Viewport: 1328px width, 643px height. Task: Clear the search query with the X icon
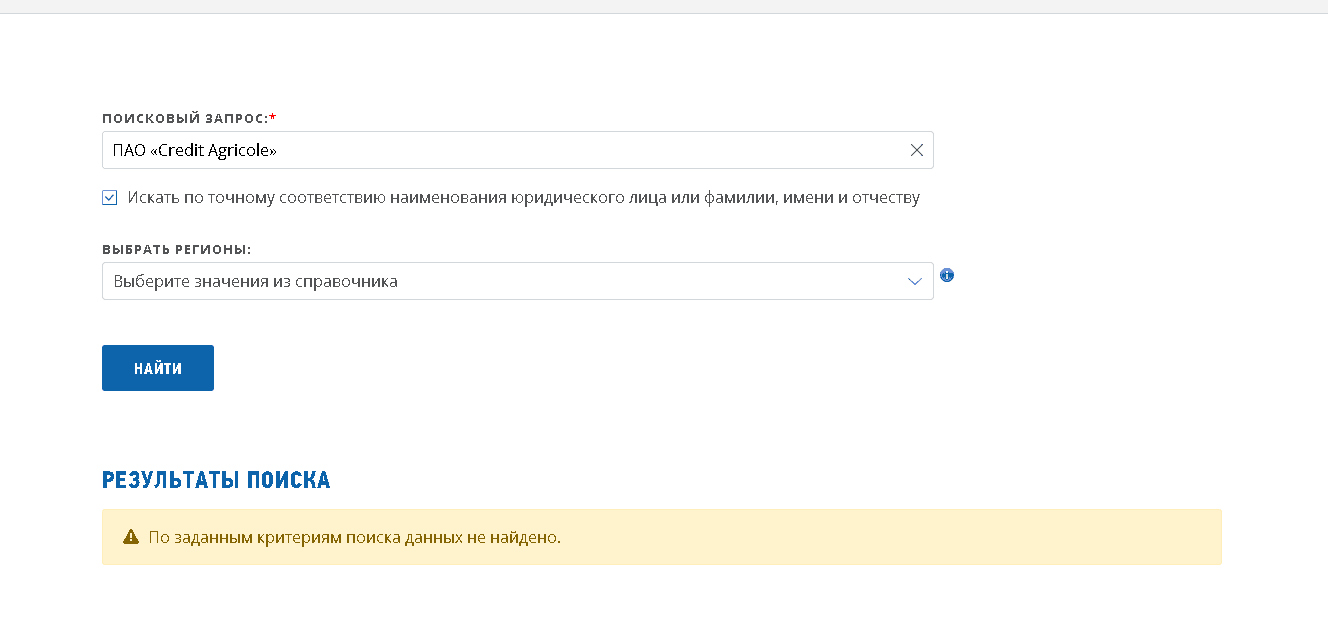[x=916, y=150]
